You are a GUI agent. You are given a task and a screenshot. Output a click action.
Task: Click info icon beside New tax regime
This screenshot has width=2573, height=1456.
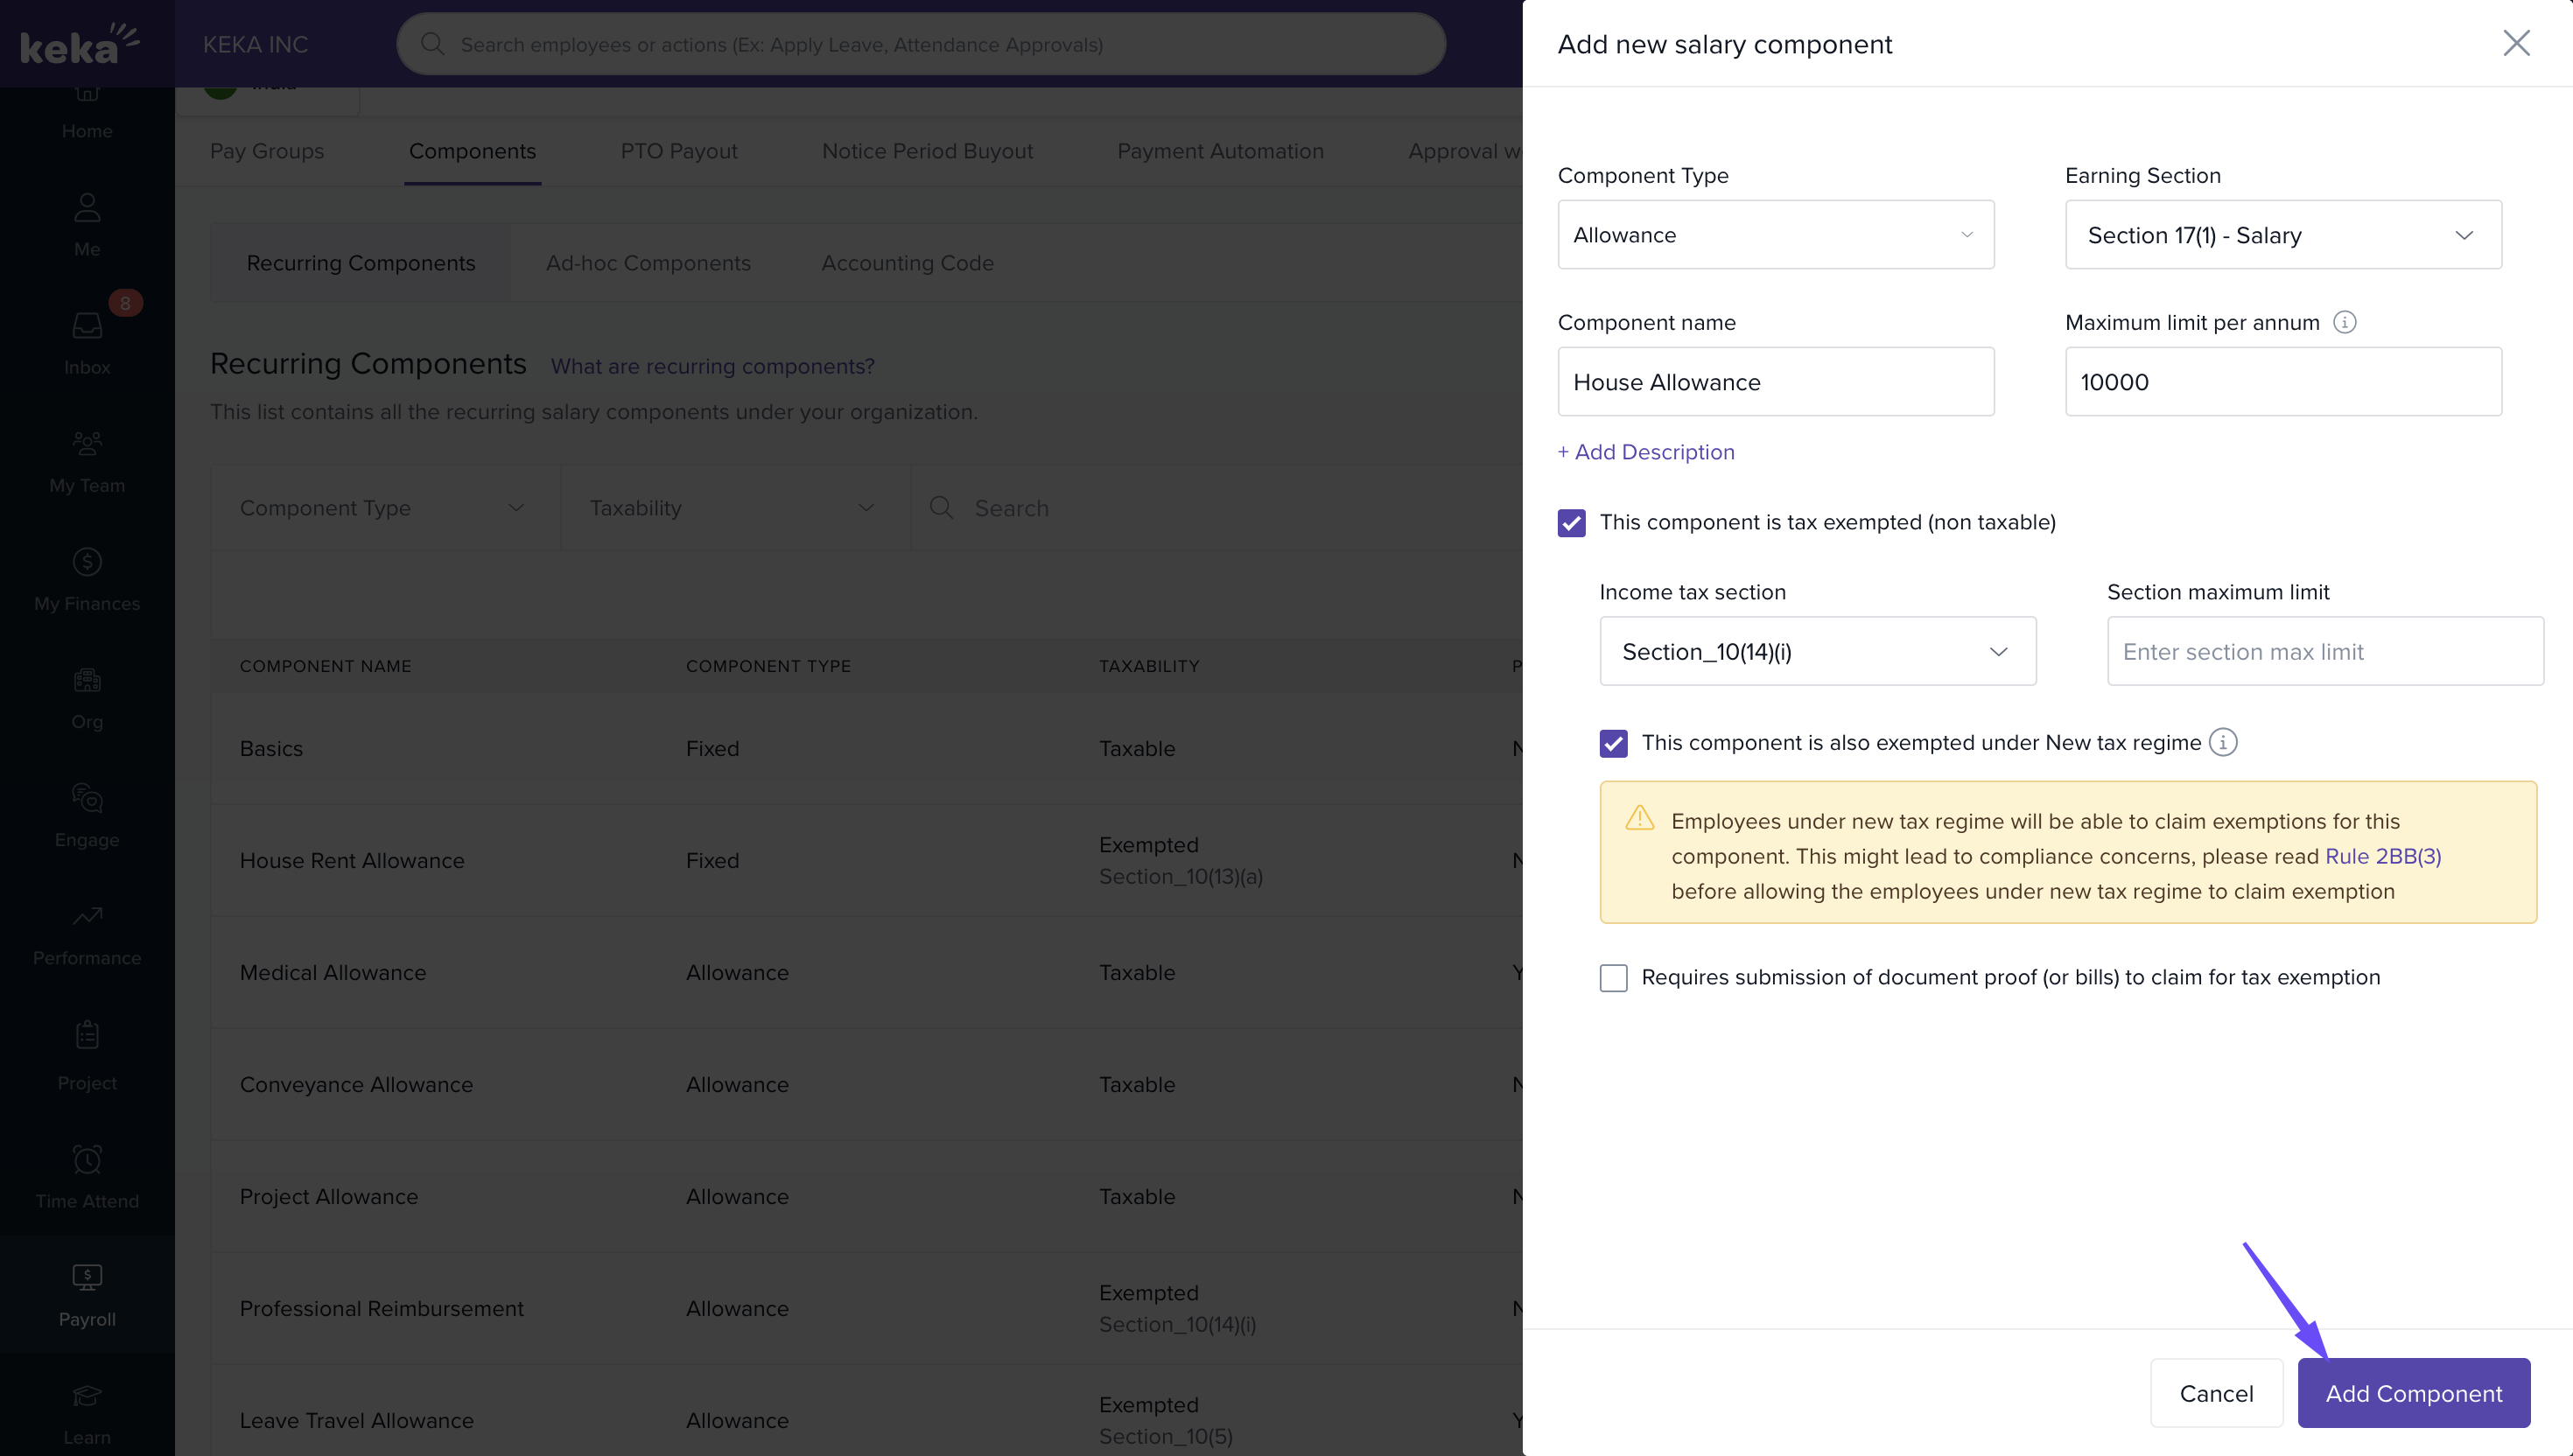tap(2222, 742)
